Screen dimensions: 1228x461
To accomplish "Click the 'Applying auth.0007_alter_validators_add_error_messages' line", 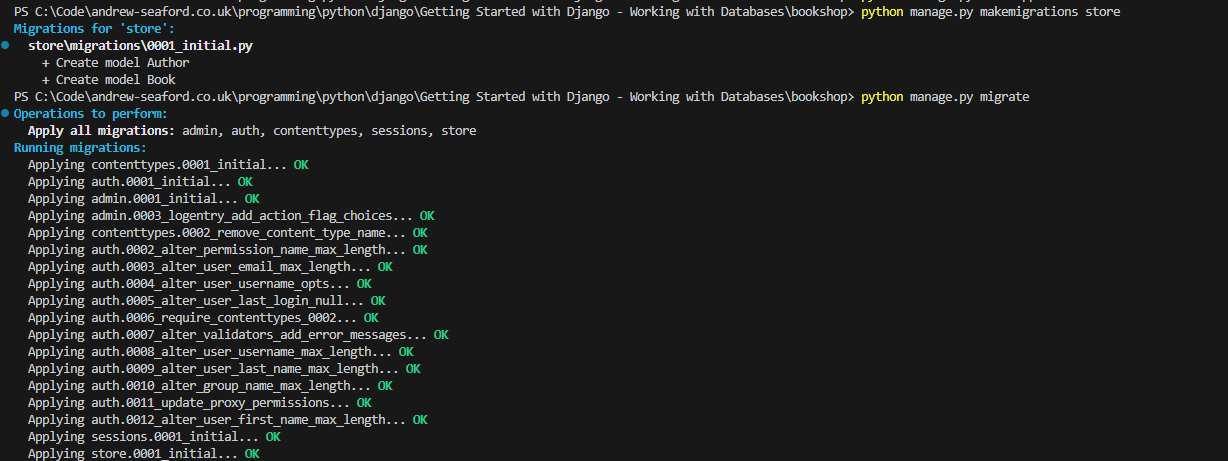I will pos(227,335).
